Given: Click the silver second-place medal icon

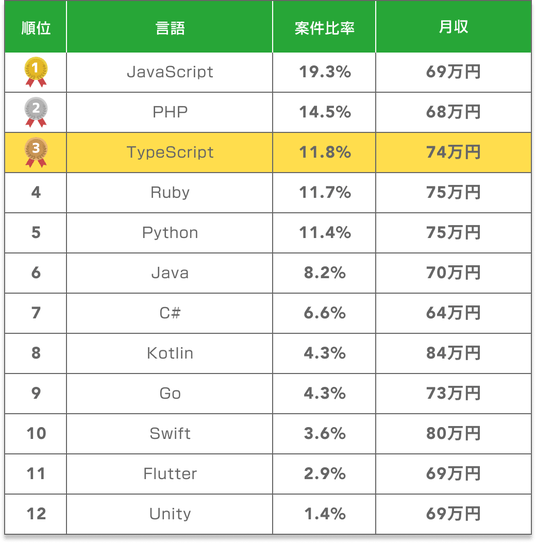Looking at the screenshot, I should tap(36, 112).
